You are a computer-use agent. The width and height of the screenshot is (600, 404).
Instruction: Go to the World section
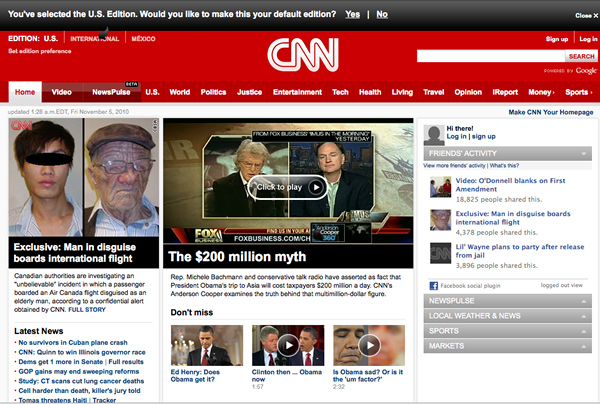(179, 92)
